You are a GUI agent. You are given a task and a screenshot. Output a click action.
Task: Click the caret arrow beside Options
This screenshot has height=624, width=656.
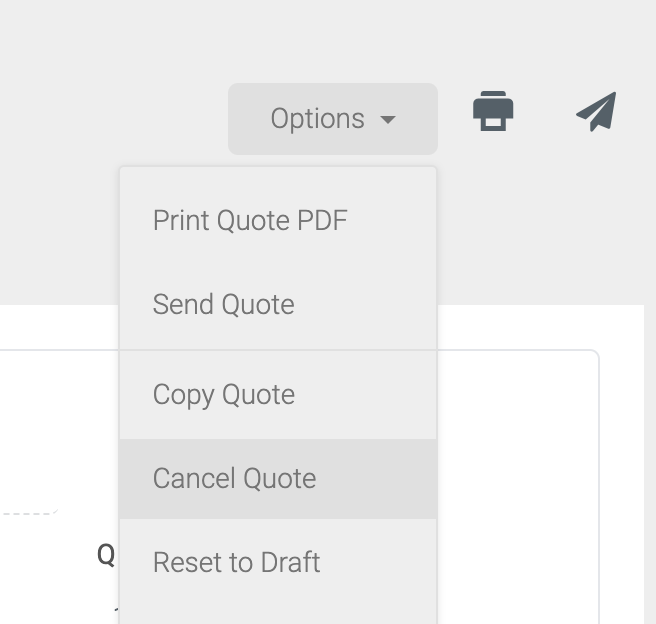pyautogui.click(x=388, y=120)
